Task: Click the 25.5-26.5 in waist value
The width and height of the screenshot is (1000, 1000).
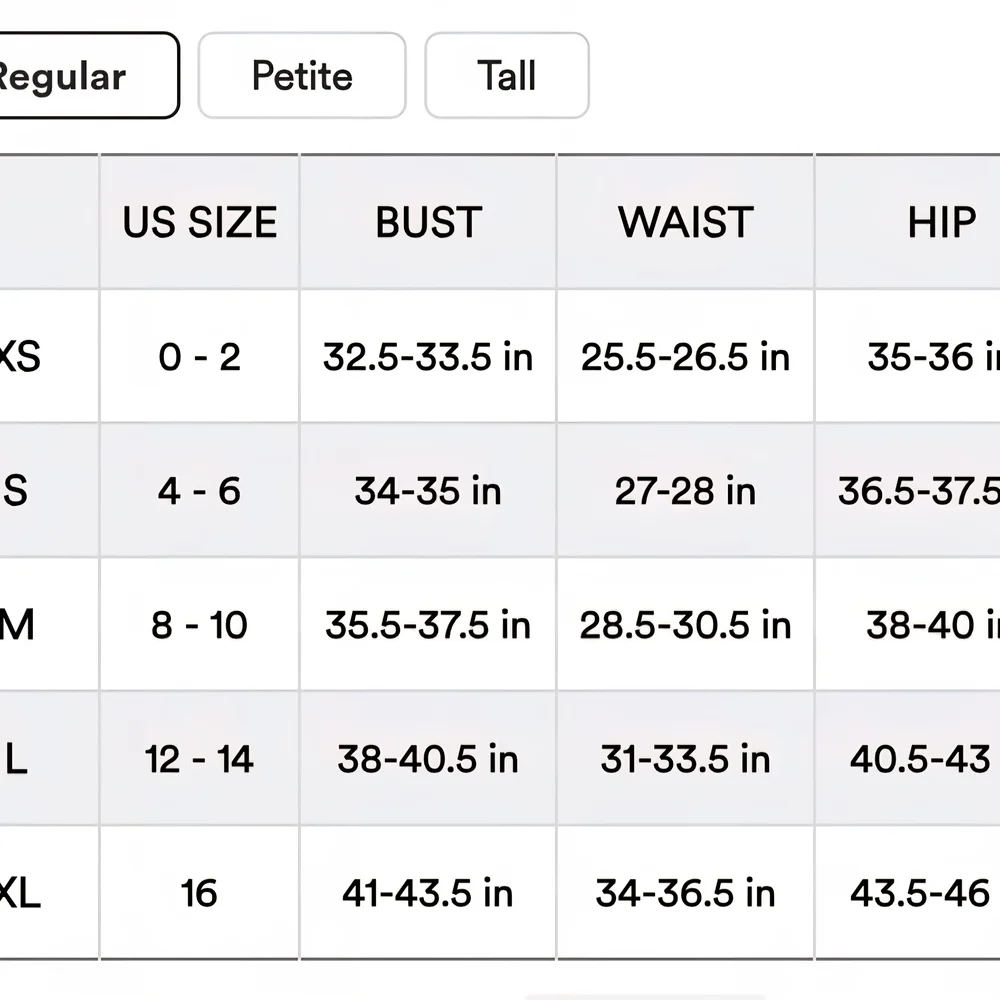Action: click(686, 357)
